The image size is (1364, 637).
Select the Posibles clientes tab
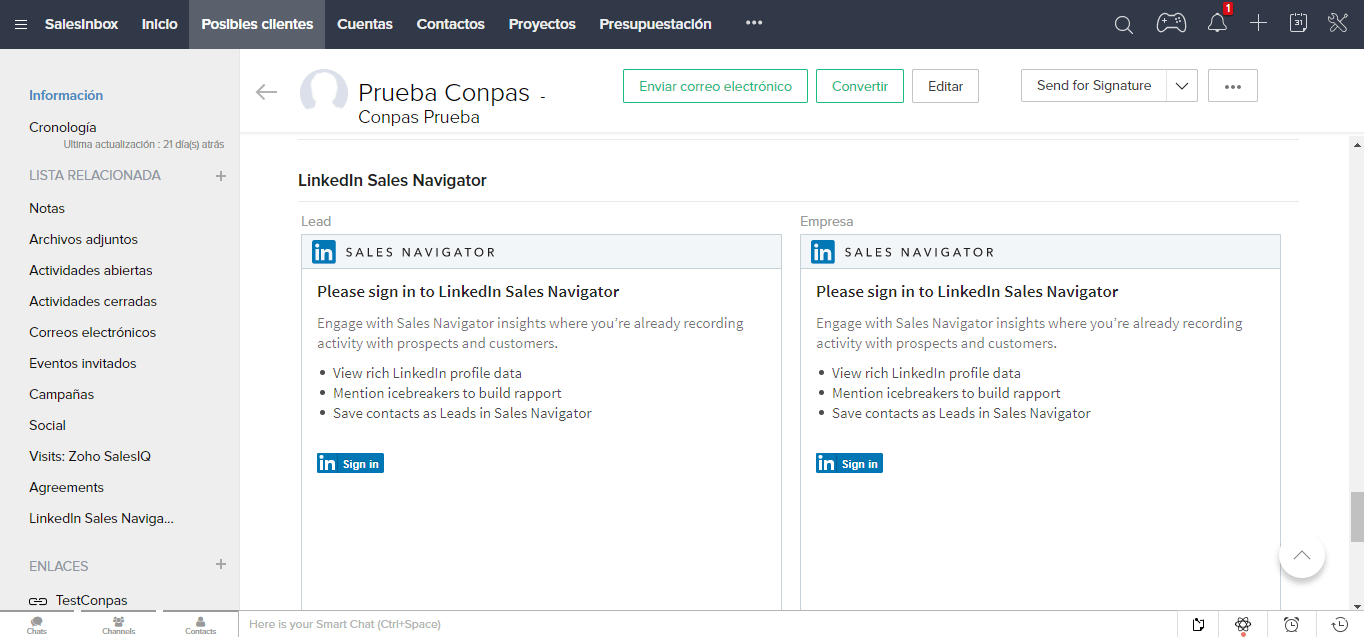tap(257, 24)
